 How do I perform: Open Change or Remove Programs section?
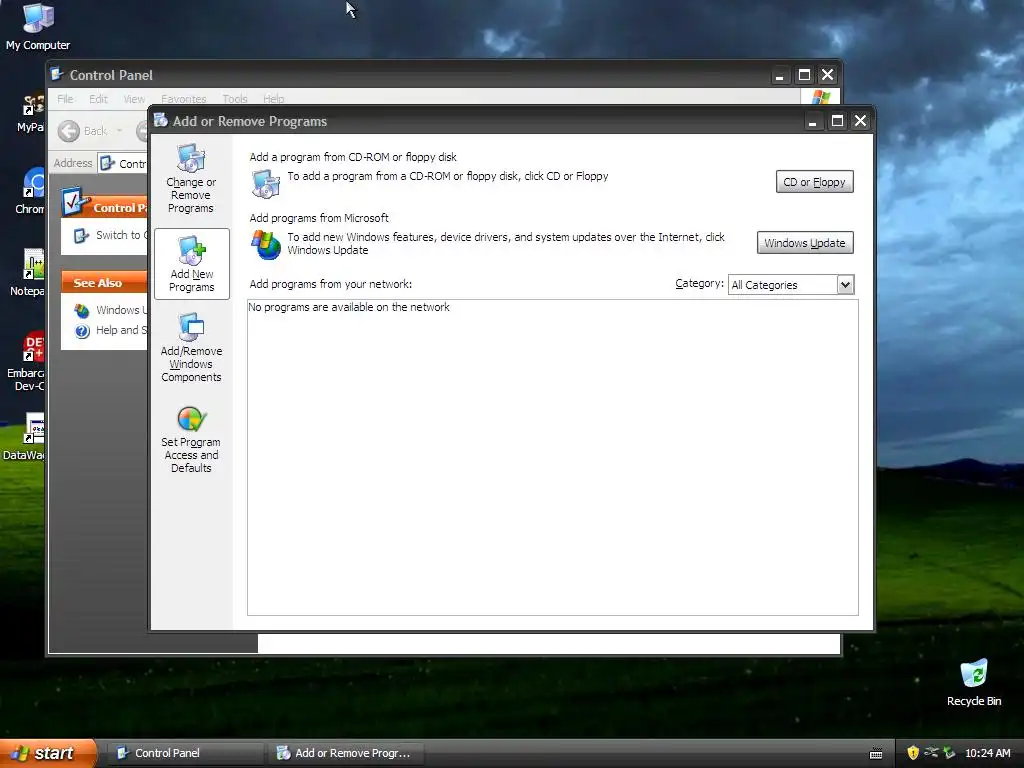click(x=191, y=178)
